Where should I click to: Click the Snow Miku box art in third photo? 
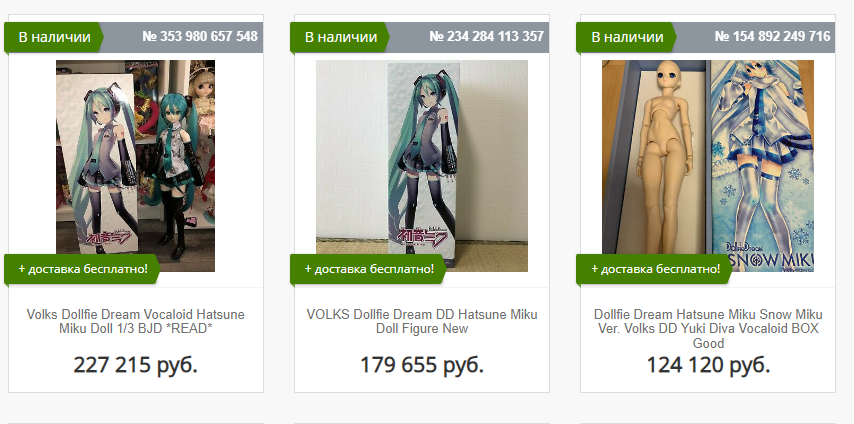click(x=762, y=166)
